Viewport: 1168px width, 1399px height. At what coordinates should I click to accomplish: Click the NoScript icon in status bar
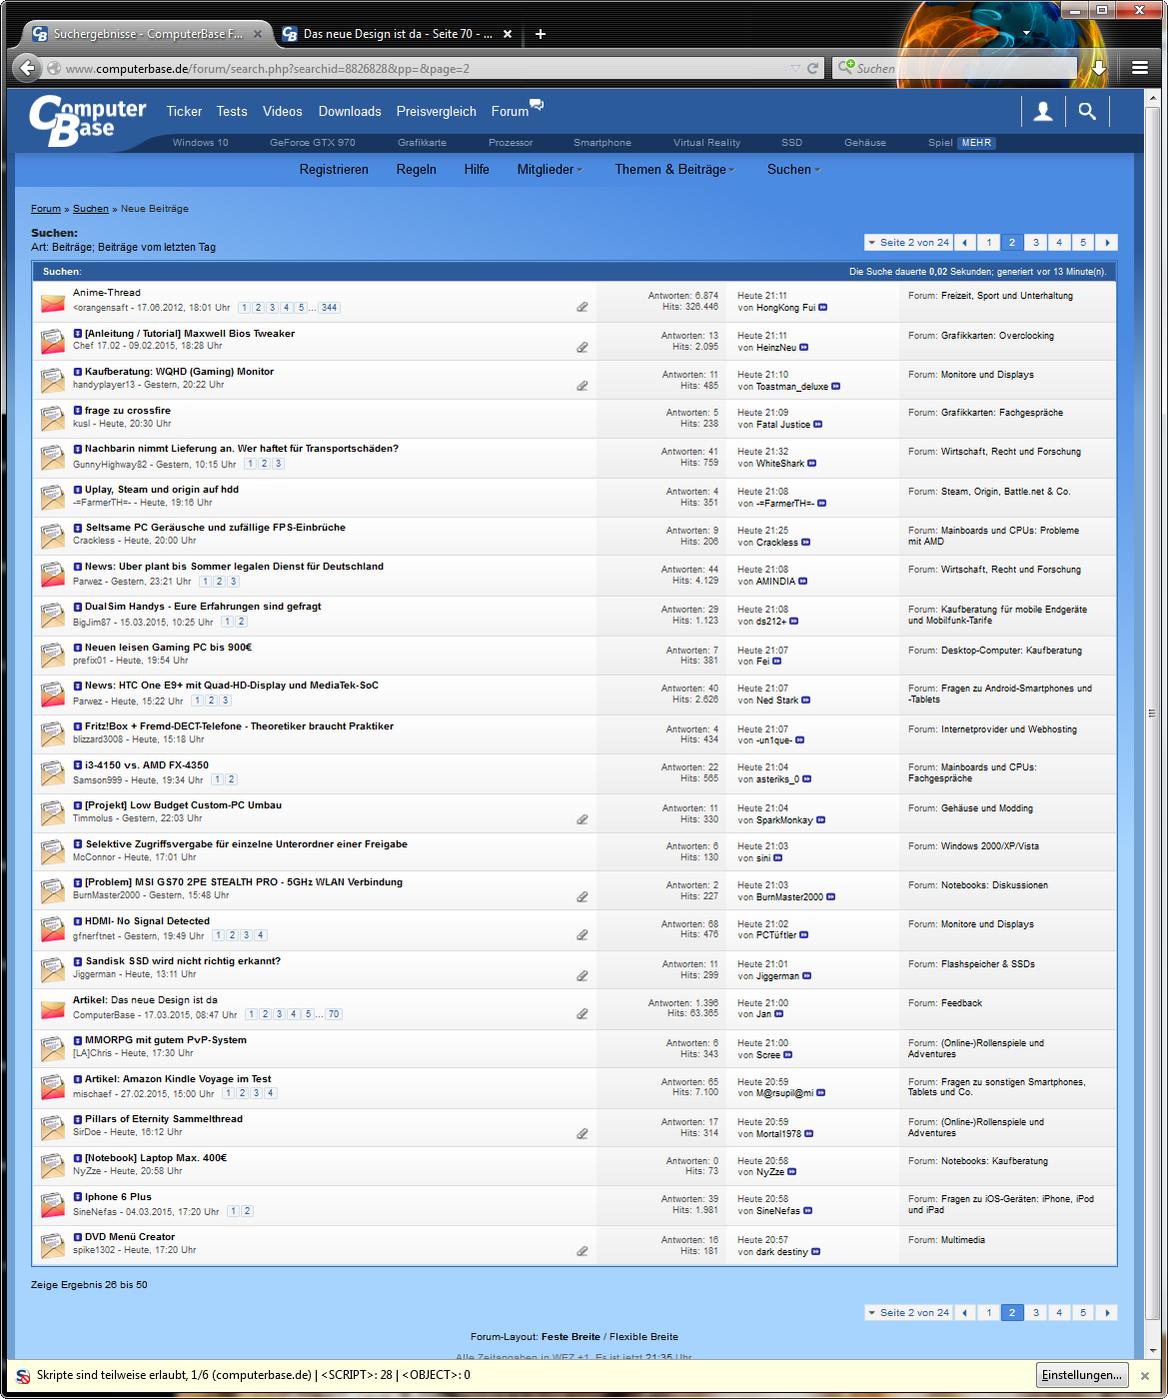coord(23,1376)
